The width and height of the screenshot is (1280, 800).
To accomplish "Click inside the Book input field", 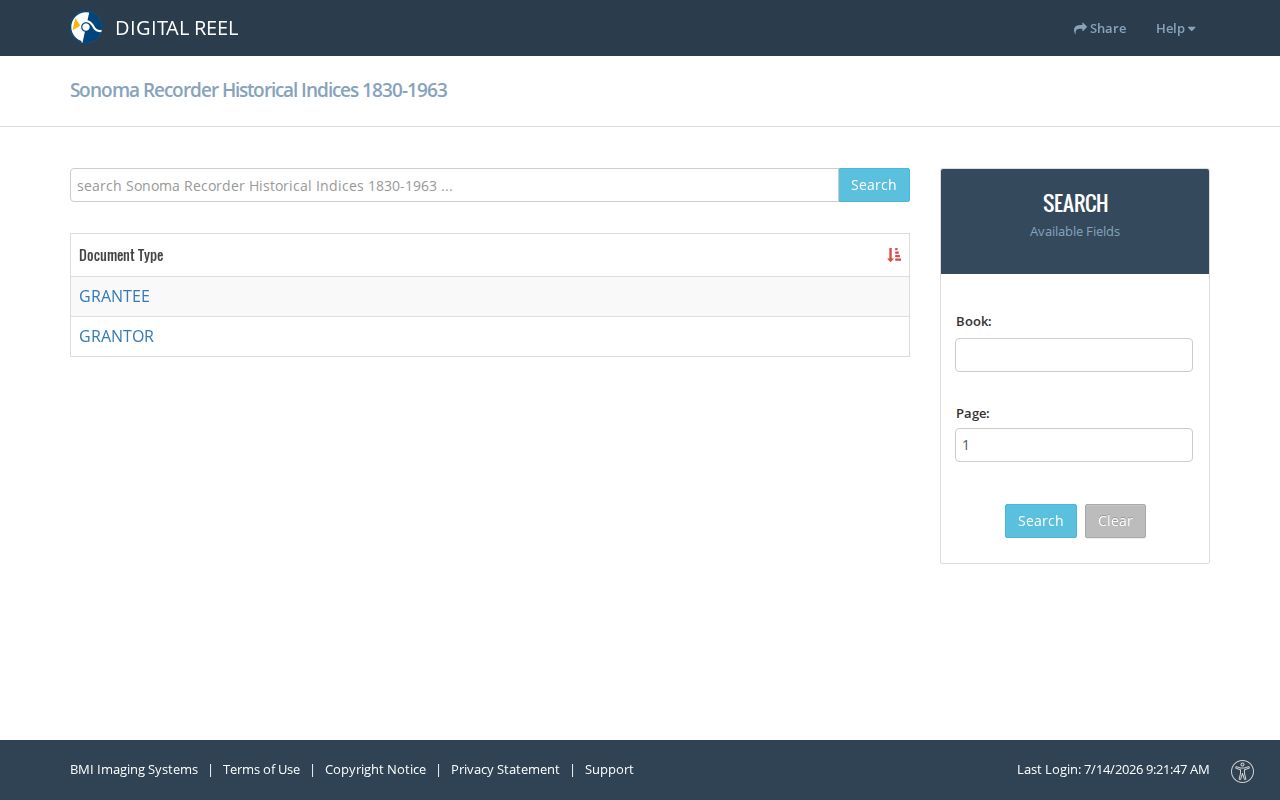I will tap(1074, 355).
